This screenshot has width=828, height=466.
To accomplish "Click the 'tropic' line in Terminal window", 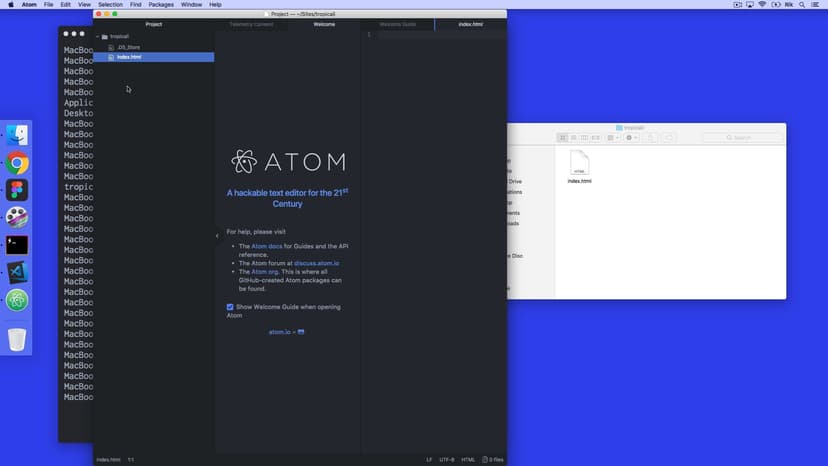I will [78, 187].
